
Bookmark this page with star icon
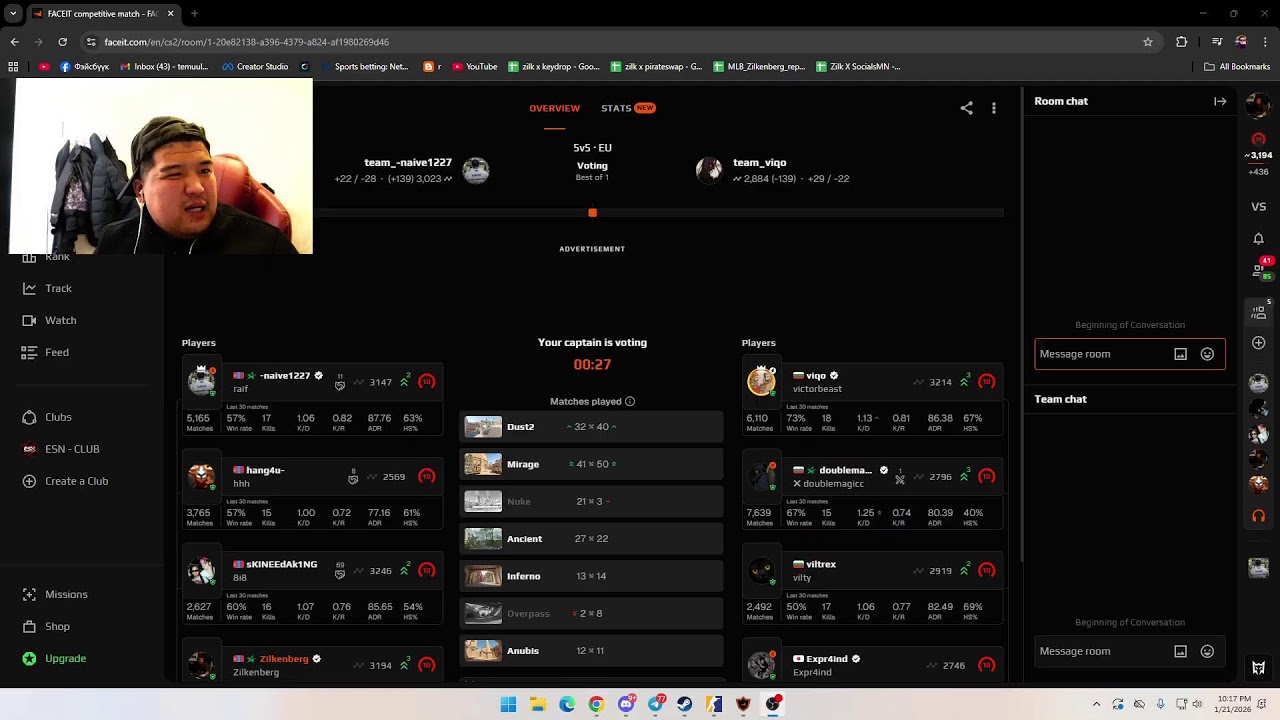1148,42
